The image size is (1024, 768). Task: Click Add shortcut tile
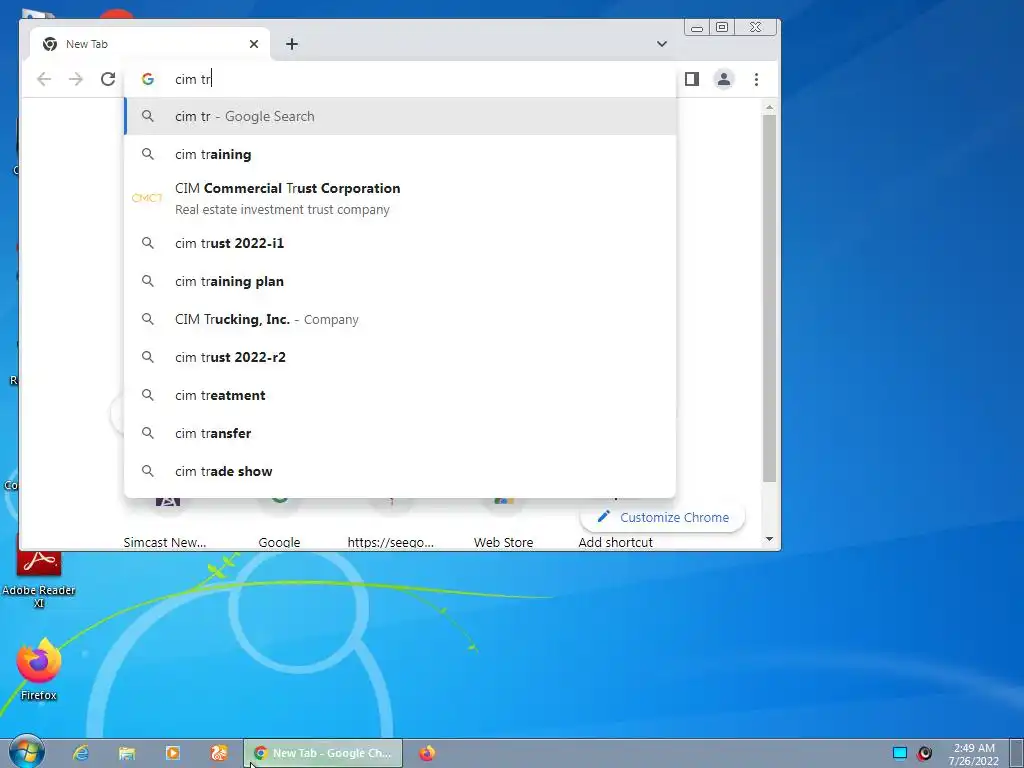point(615,542)
